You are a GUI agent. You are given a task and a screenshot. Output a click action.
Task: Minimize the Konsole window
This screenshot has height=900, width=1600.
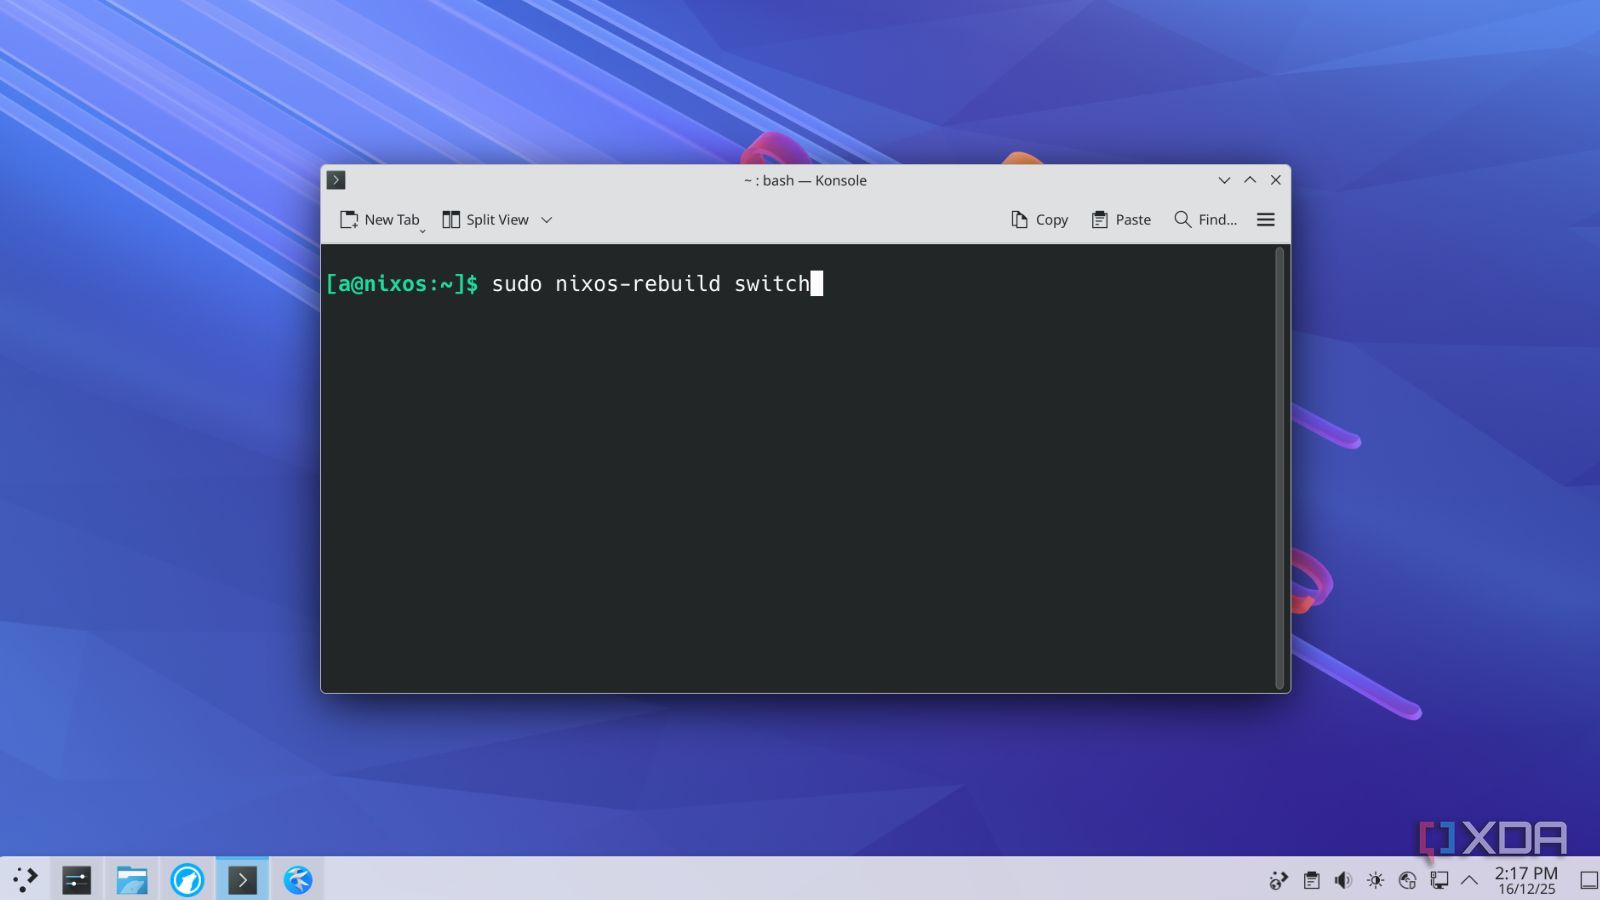(1224, 180)
